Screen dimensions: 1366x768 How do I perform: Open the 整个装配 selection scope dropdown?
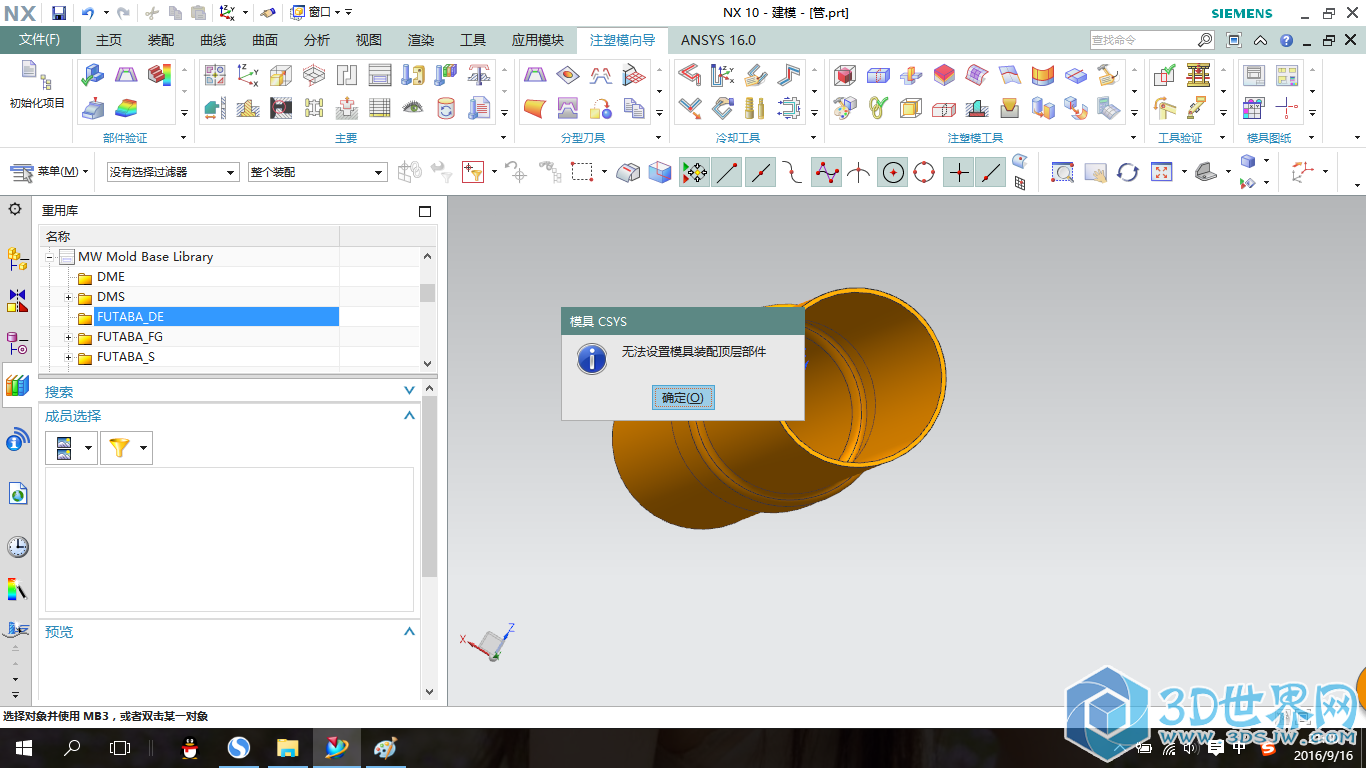coord(317,172)
